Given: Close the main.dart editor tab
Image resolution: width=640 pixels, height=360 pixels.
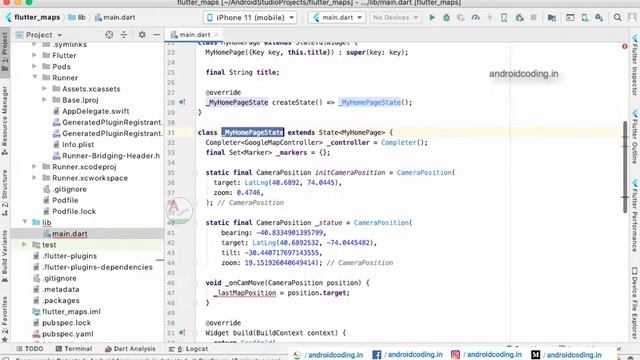Looking at the screenshot, I should pos(217,35).
